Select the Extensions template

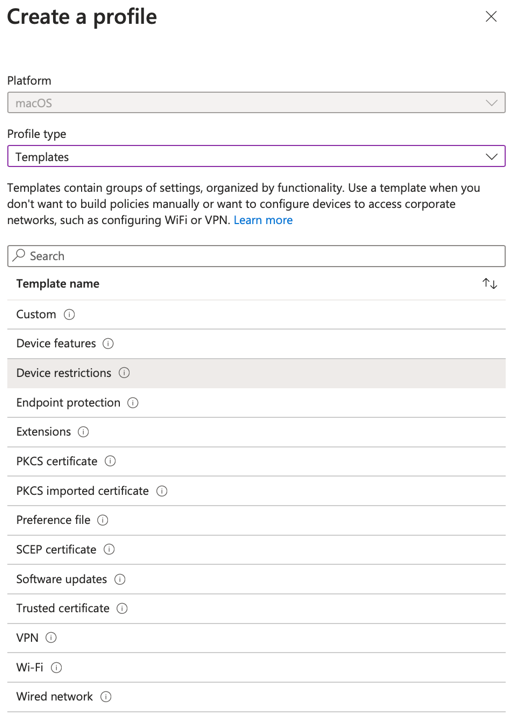point(256,432)
